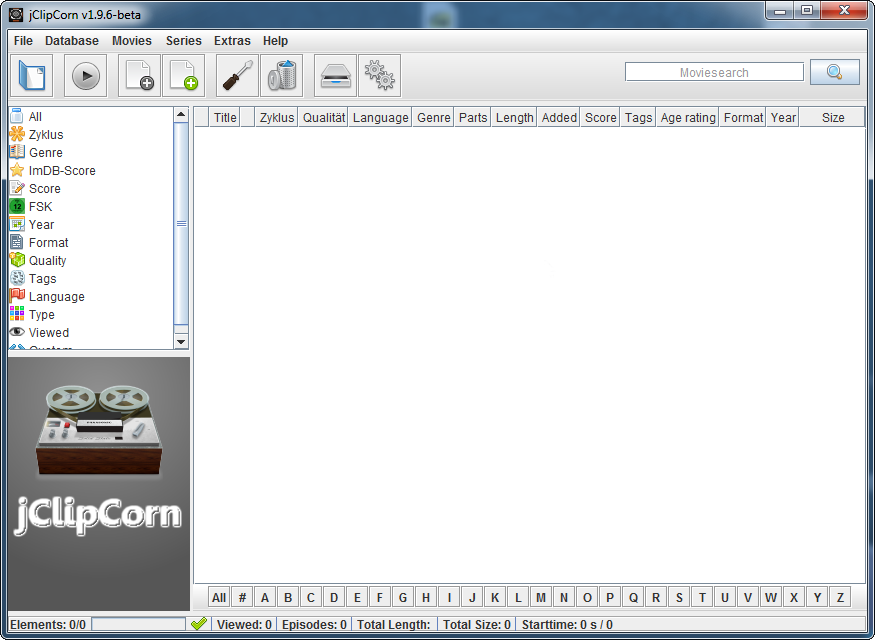Click sidebar scrollbar down arrow
Screen dimensions: 875x640
click(x=181, y=341)
